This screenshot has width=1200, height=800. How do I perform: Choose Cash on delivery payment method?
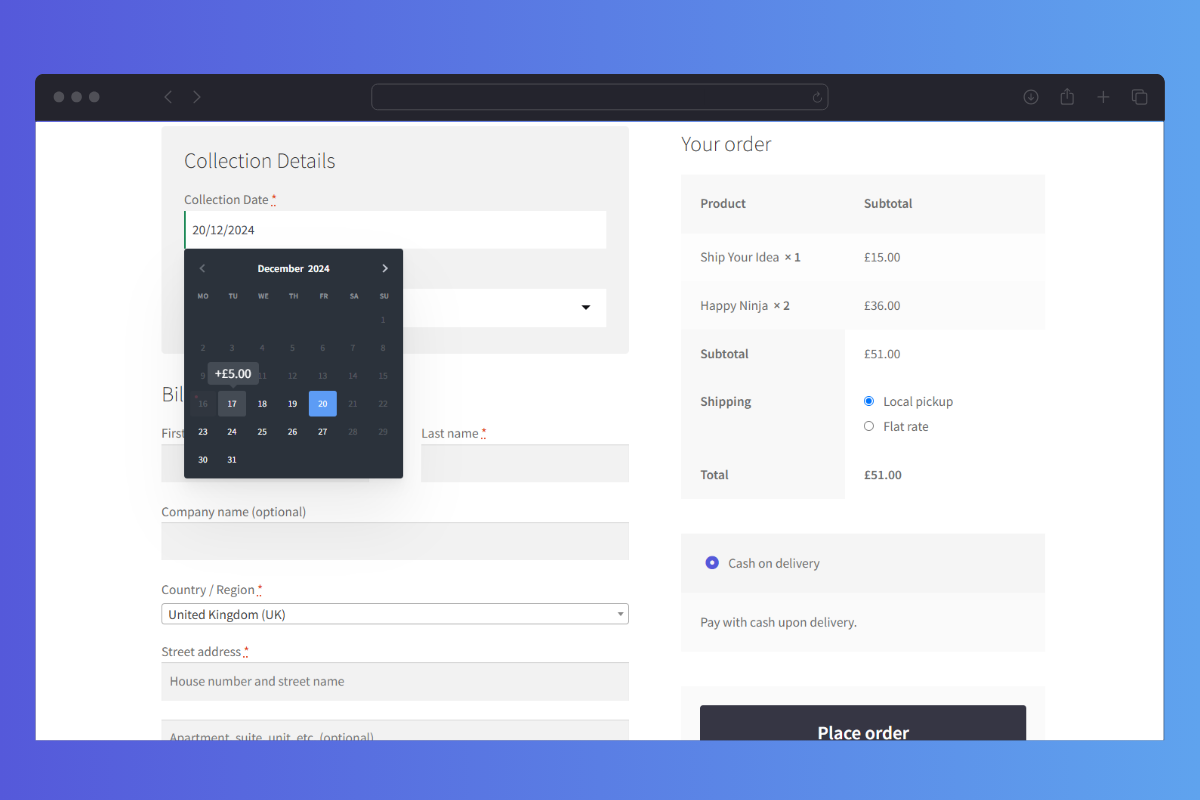tap(712, 562)
